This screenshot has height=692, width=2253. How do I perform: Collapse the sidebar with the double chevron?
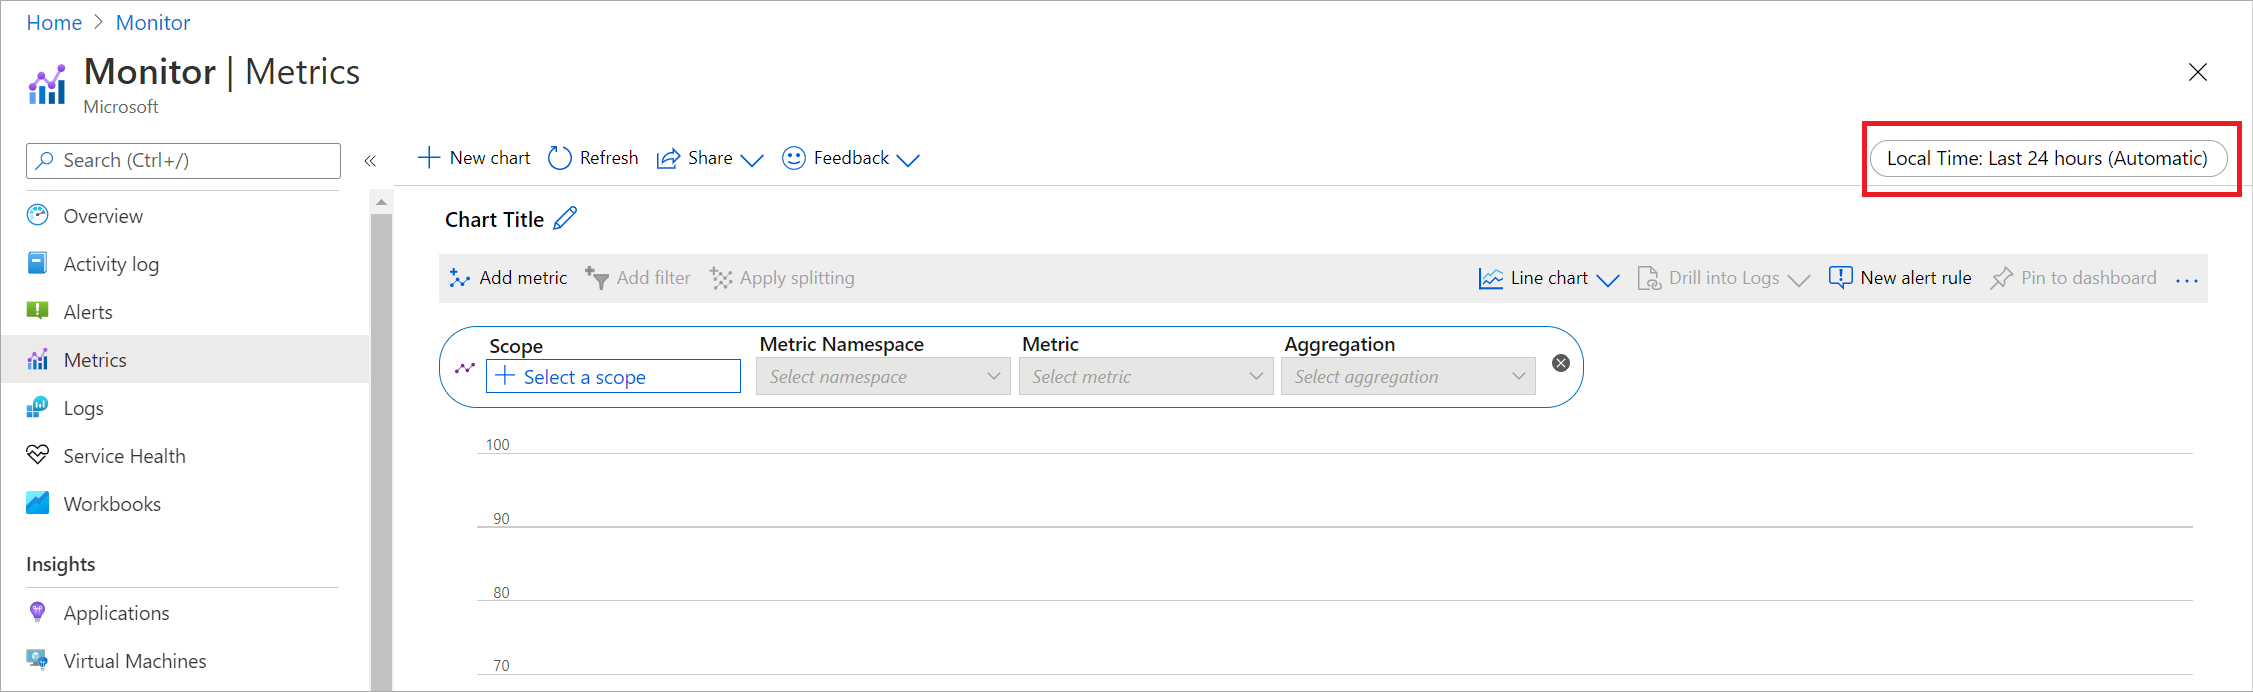(370, 161)
